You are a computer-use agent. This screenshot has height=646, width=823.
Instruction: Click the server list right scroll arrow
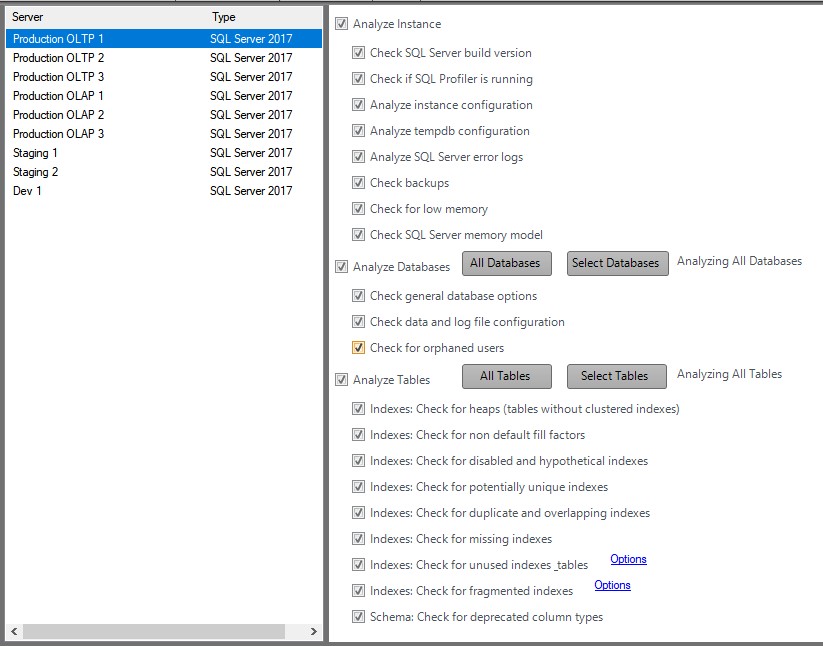pyautogui.click(x=313, y=632)
